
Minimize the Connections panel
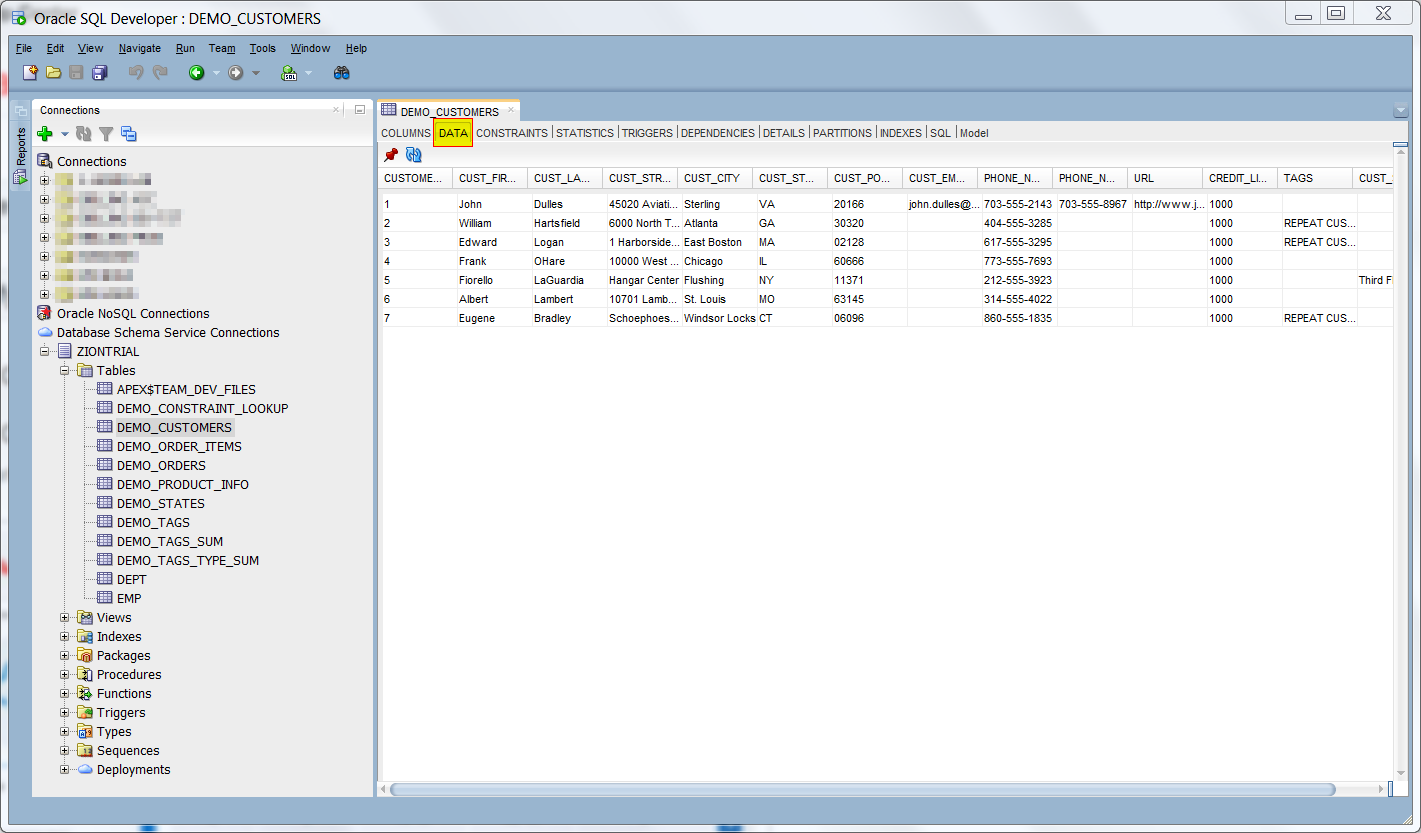[360, 110]
